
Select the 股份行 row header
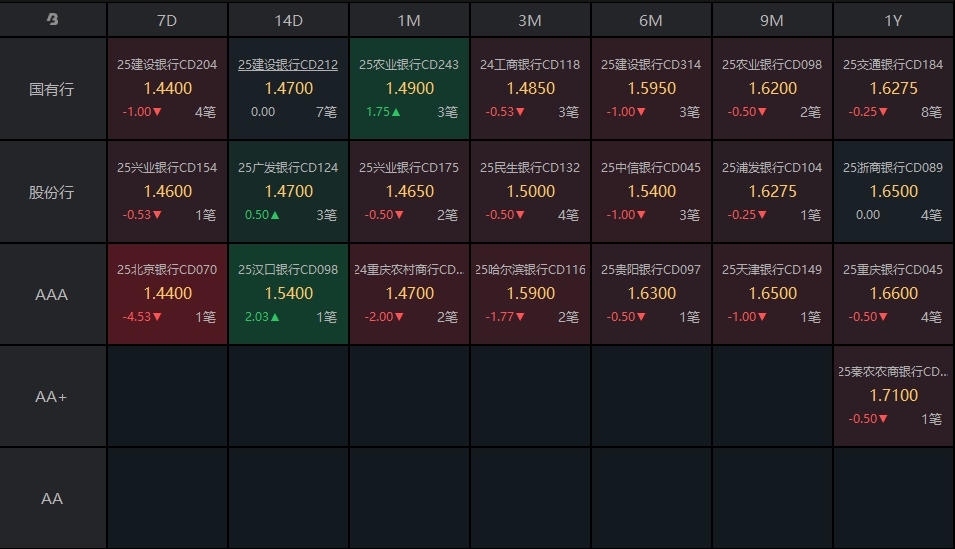click(x=53, y=192)
